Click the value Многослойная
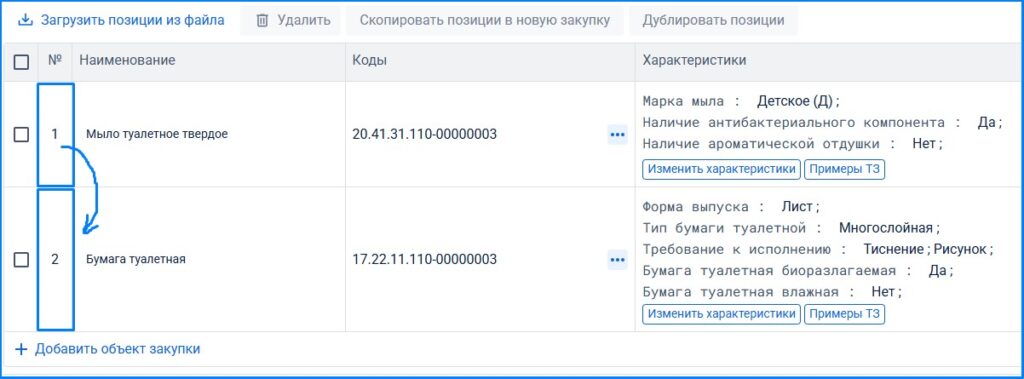 [x=886, y=228]
